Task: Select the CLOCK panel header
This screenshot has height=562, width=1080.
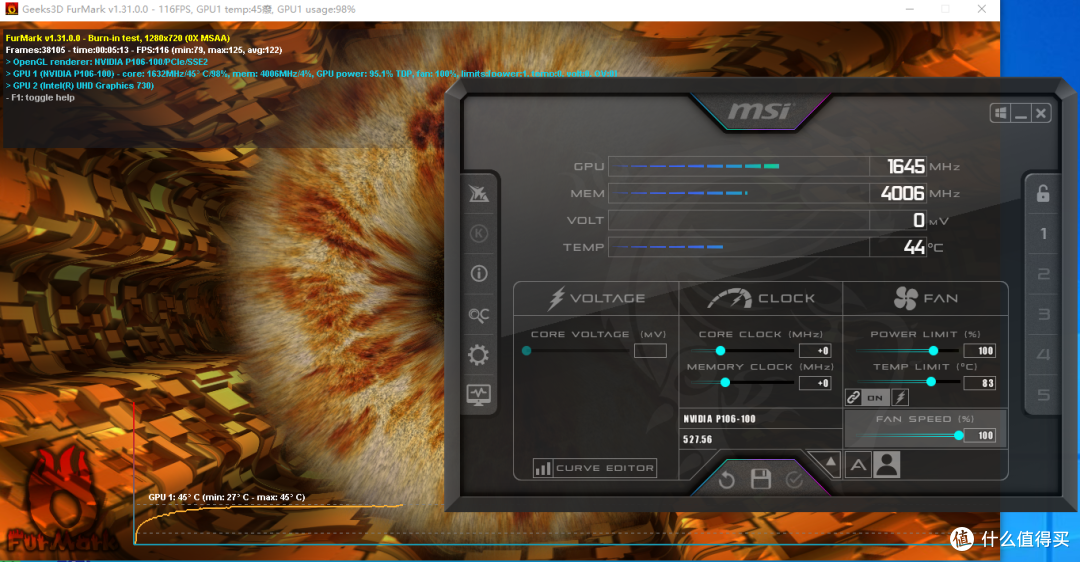Action: click(761, 298)
